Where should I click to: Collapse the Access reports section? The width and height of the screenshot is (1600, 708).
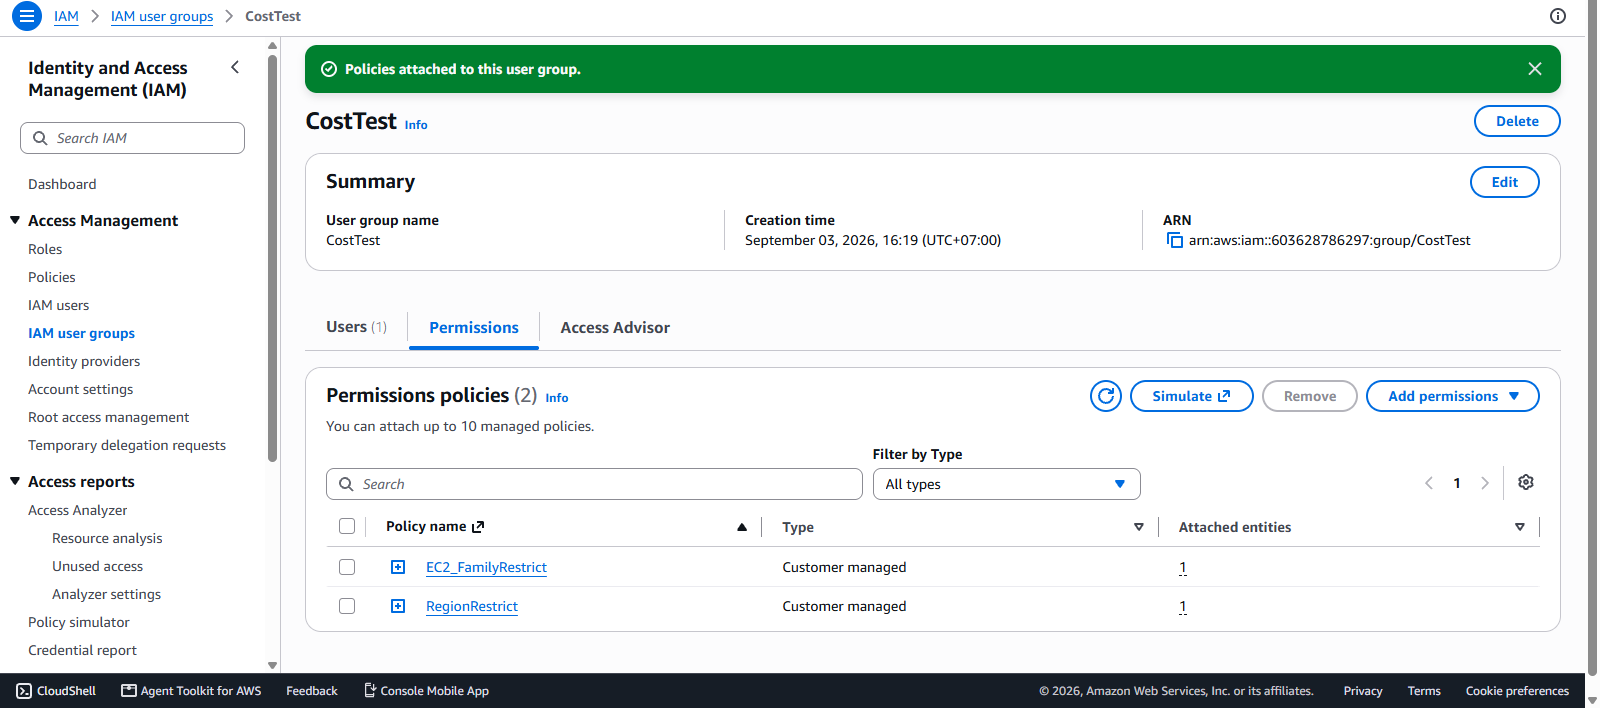(15, 481)
